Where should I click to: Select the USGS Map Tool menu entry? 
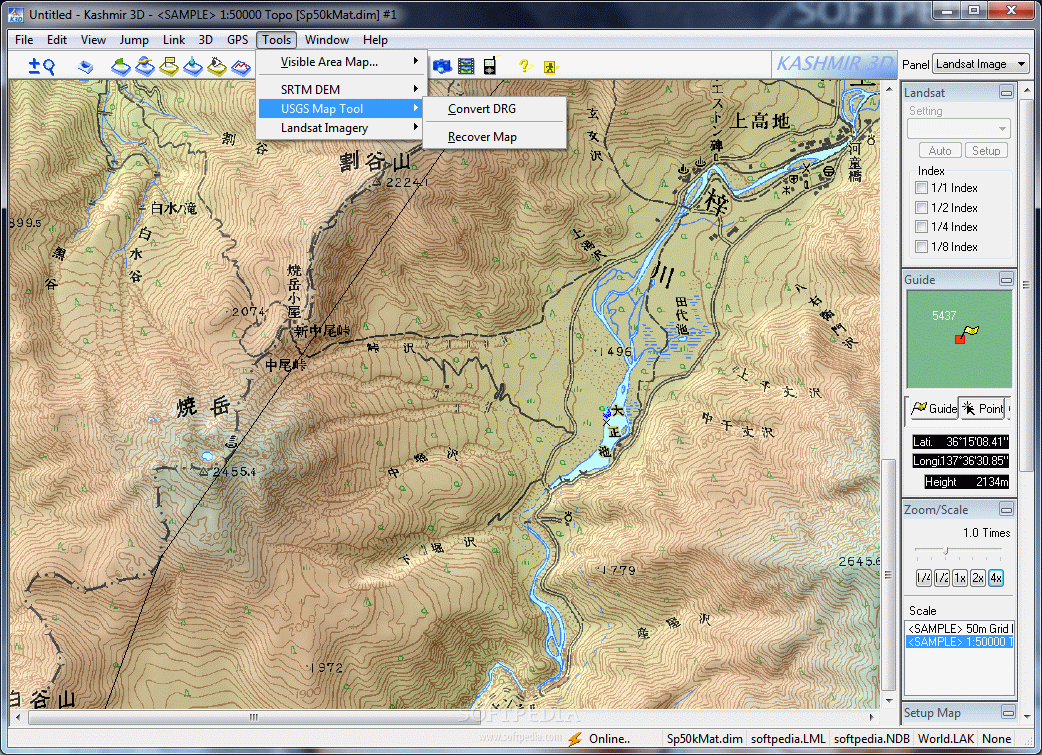[340, 108]
